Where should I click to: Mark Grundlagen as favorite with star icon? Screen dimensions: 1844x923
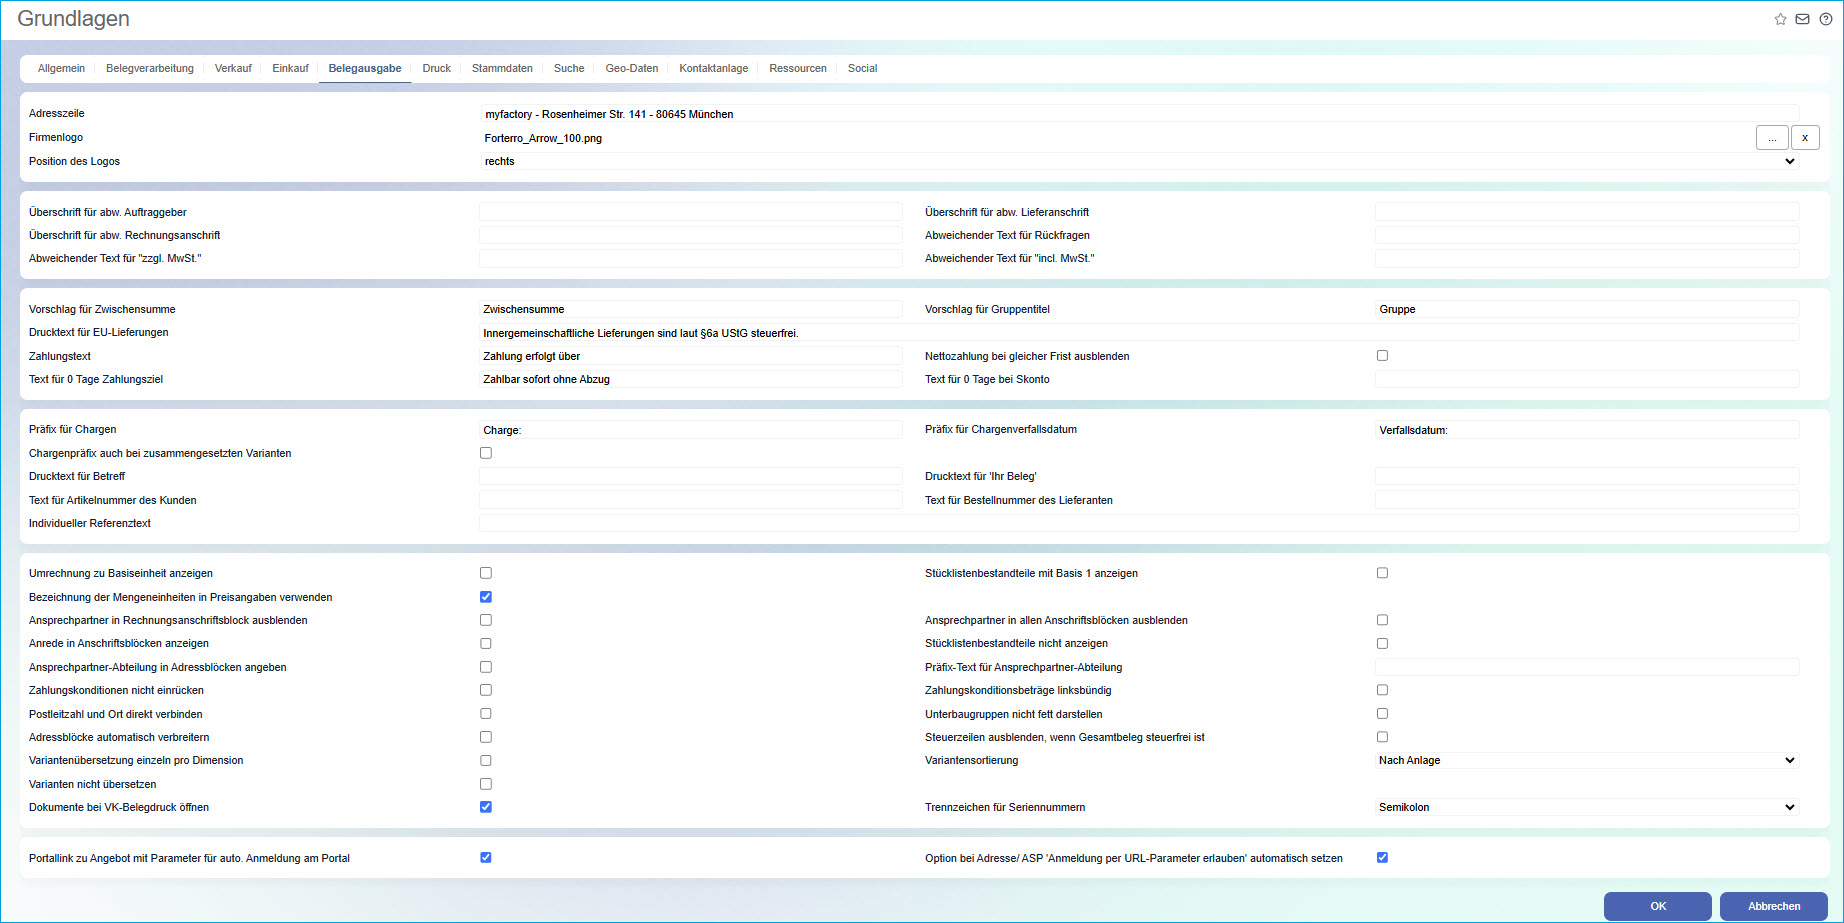pos(1780,18)
